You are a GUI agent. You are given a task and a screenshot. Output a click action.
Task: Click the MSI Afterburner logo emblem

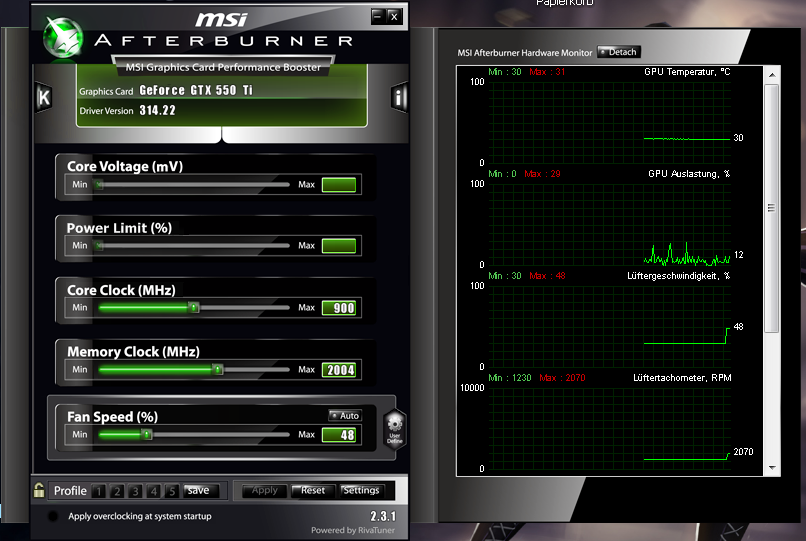pos(63,37)
